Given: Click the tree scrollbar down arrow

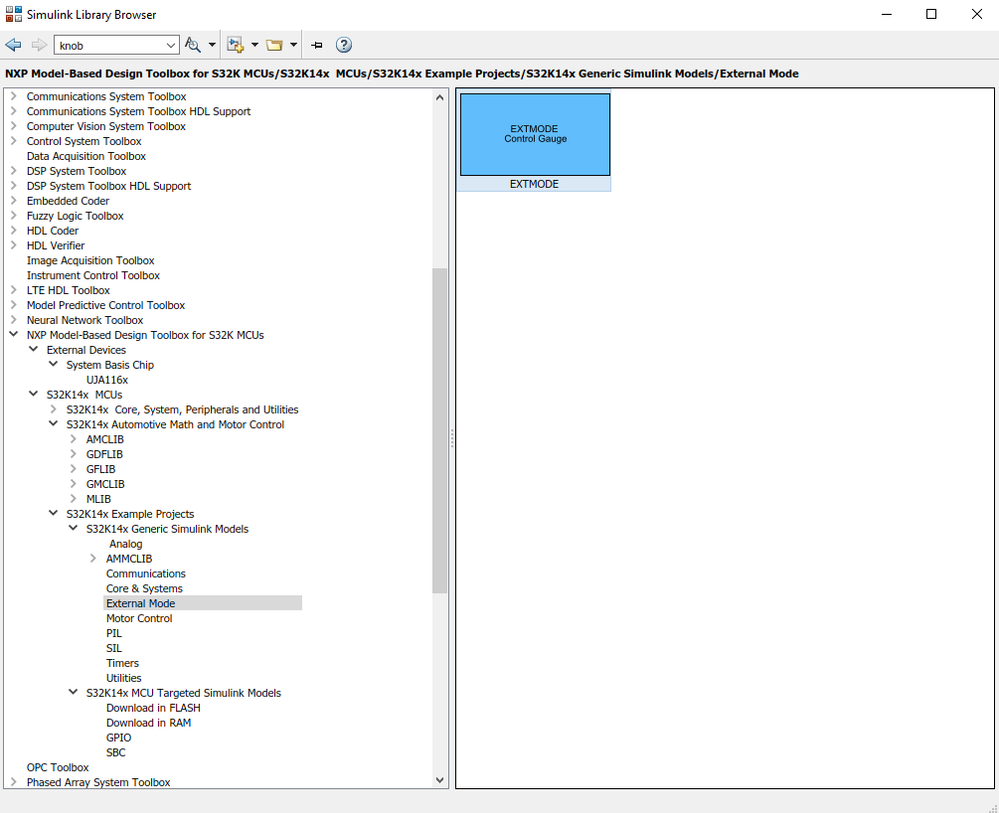Looking at the screenshot, I should 440,780.
